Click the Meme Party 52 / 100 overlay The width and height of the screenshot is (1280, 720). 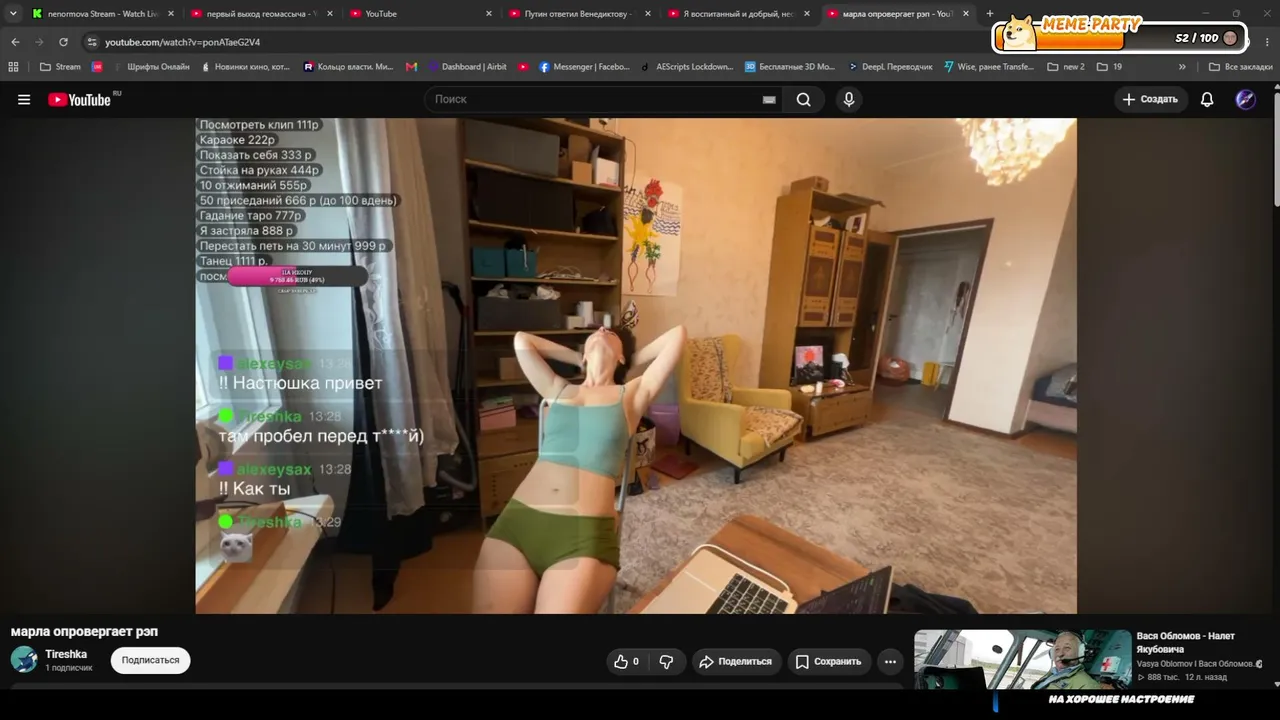[1120, 36]
